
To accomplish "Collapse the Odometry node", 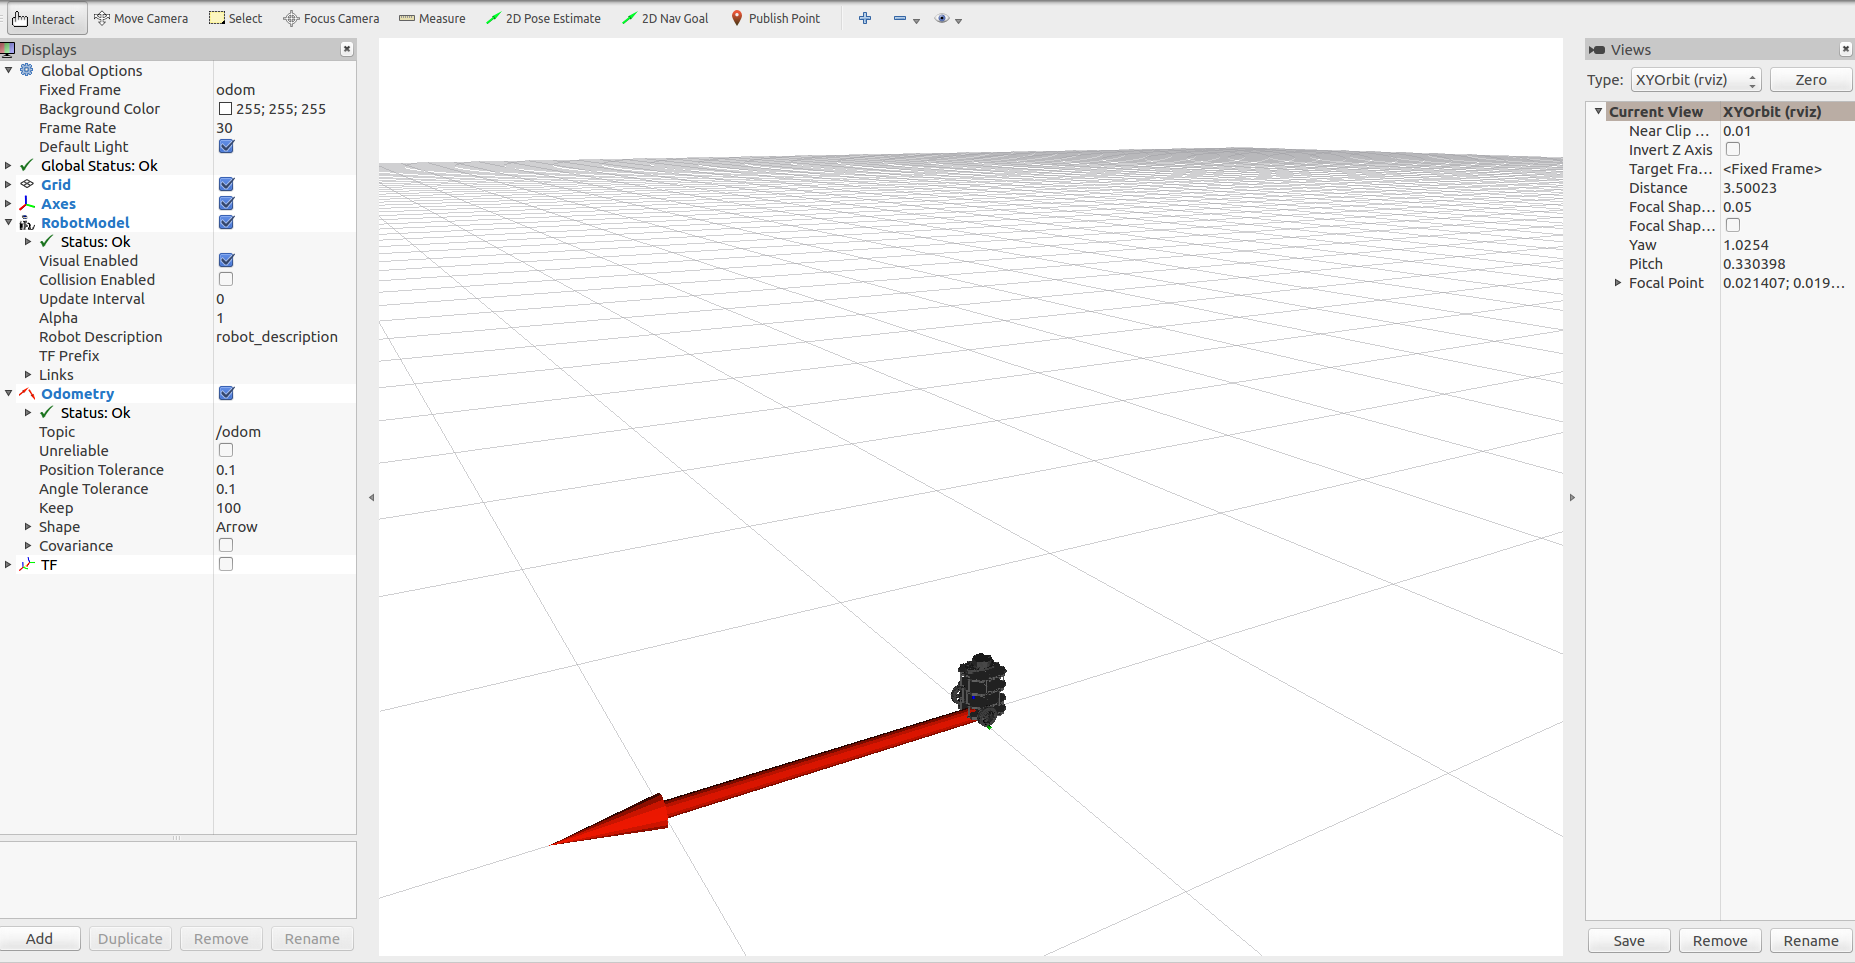I will click(9, 393).
